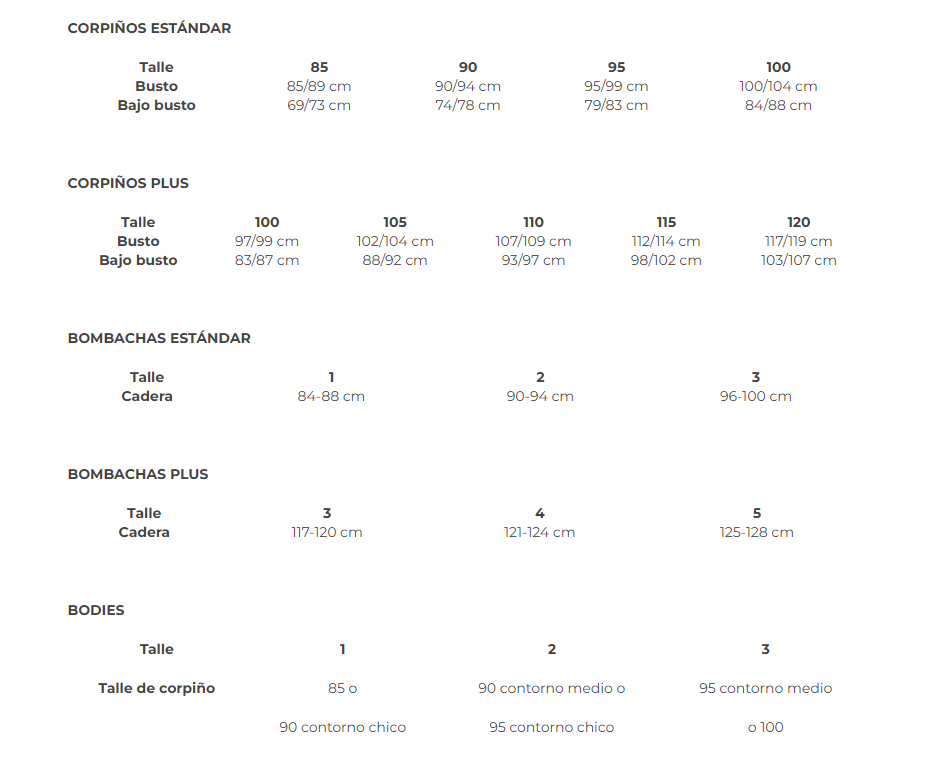The width and height of the screenshot is (940, 772).
Task: Click the BOMBACHAS PLUS heading
Action: [x=138, y=475]
